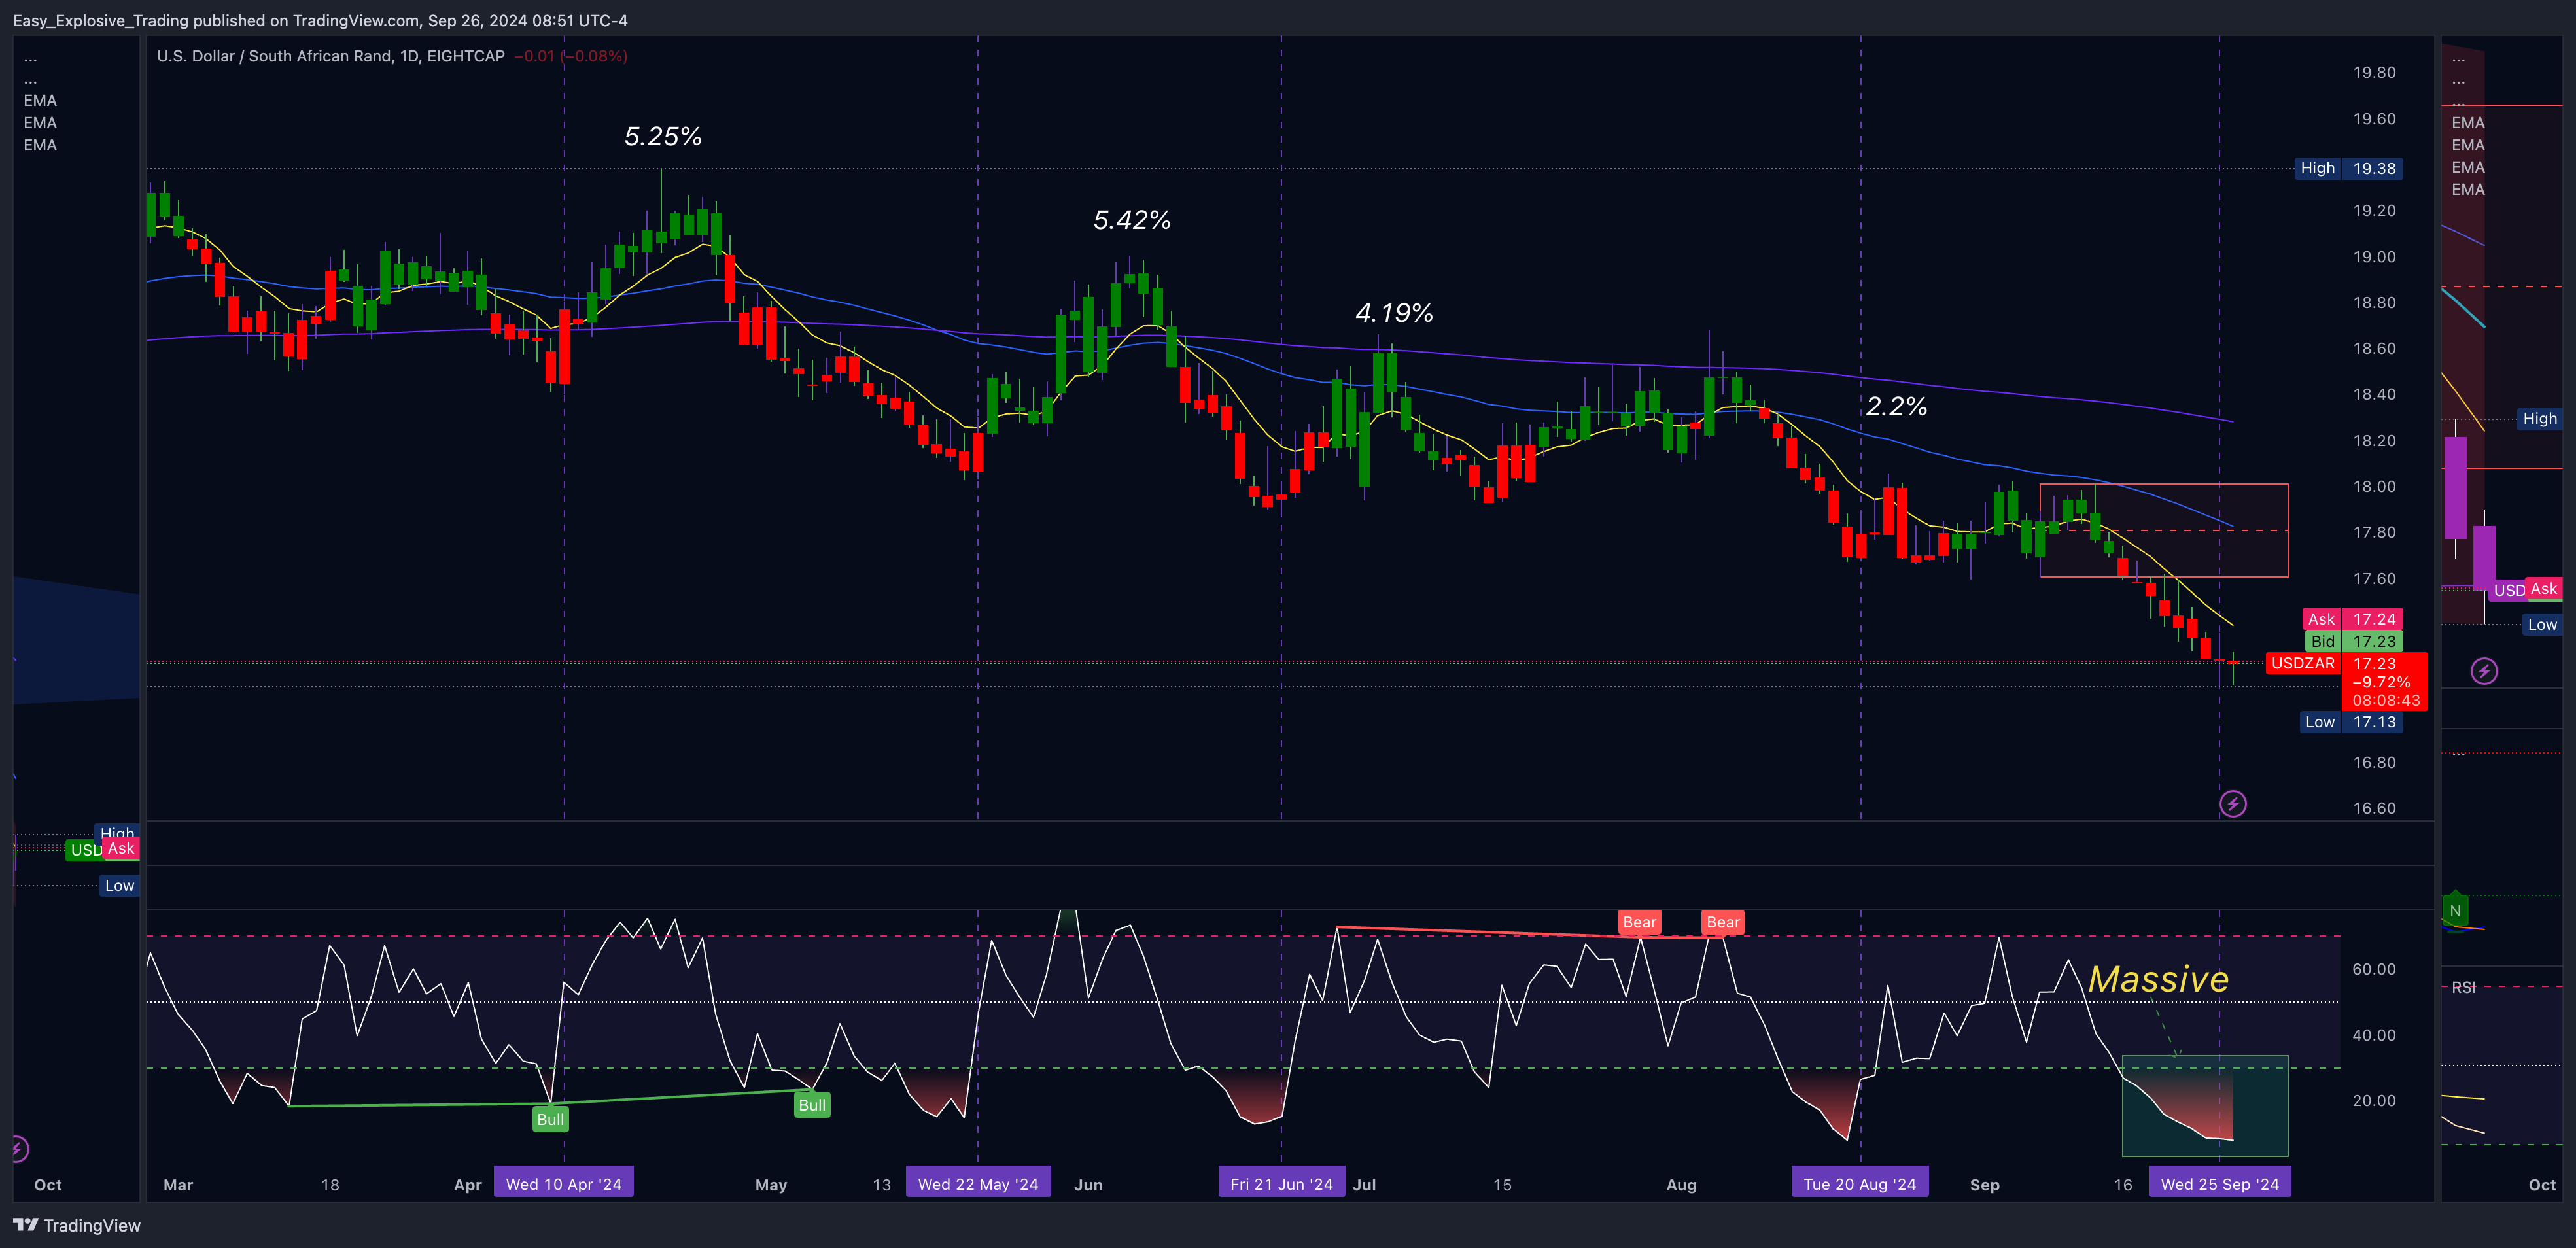Click the yellow Massive annotation text
The height and width of the screenshot is (1248, 2576).
click(2158, 979)
